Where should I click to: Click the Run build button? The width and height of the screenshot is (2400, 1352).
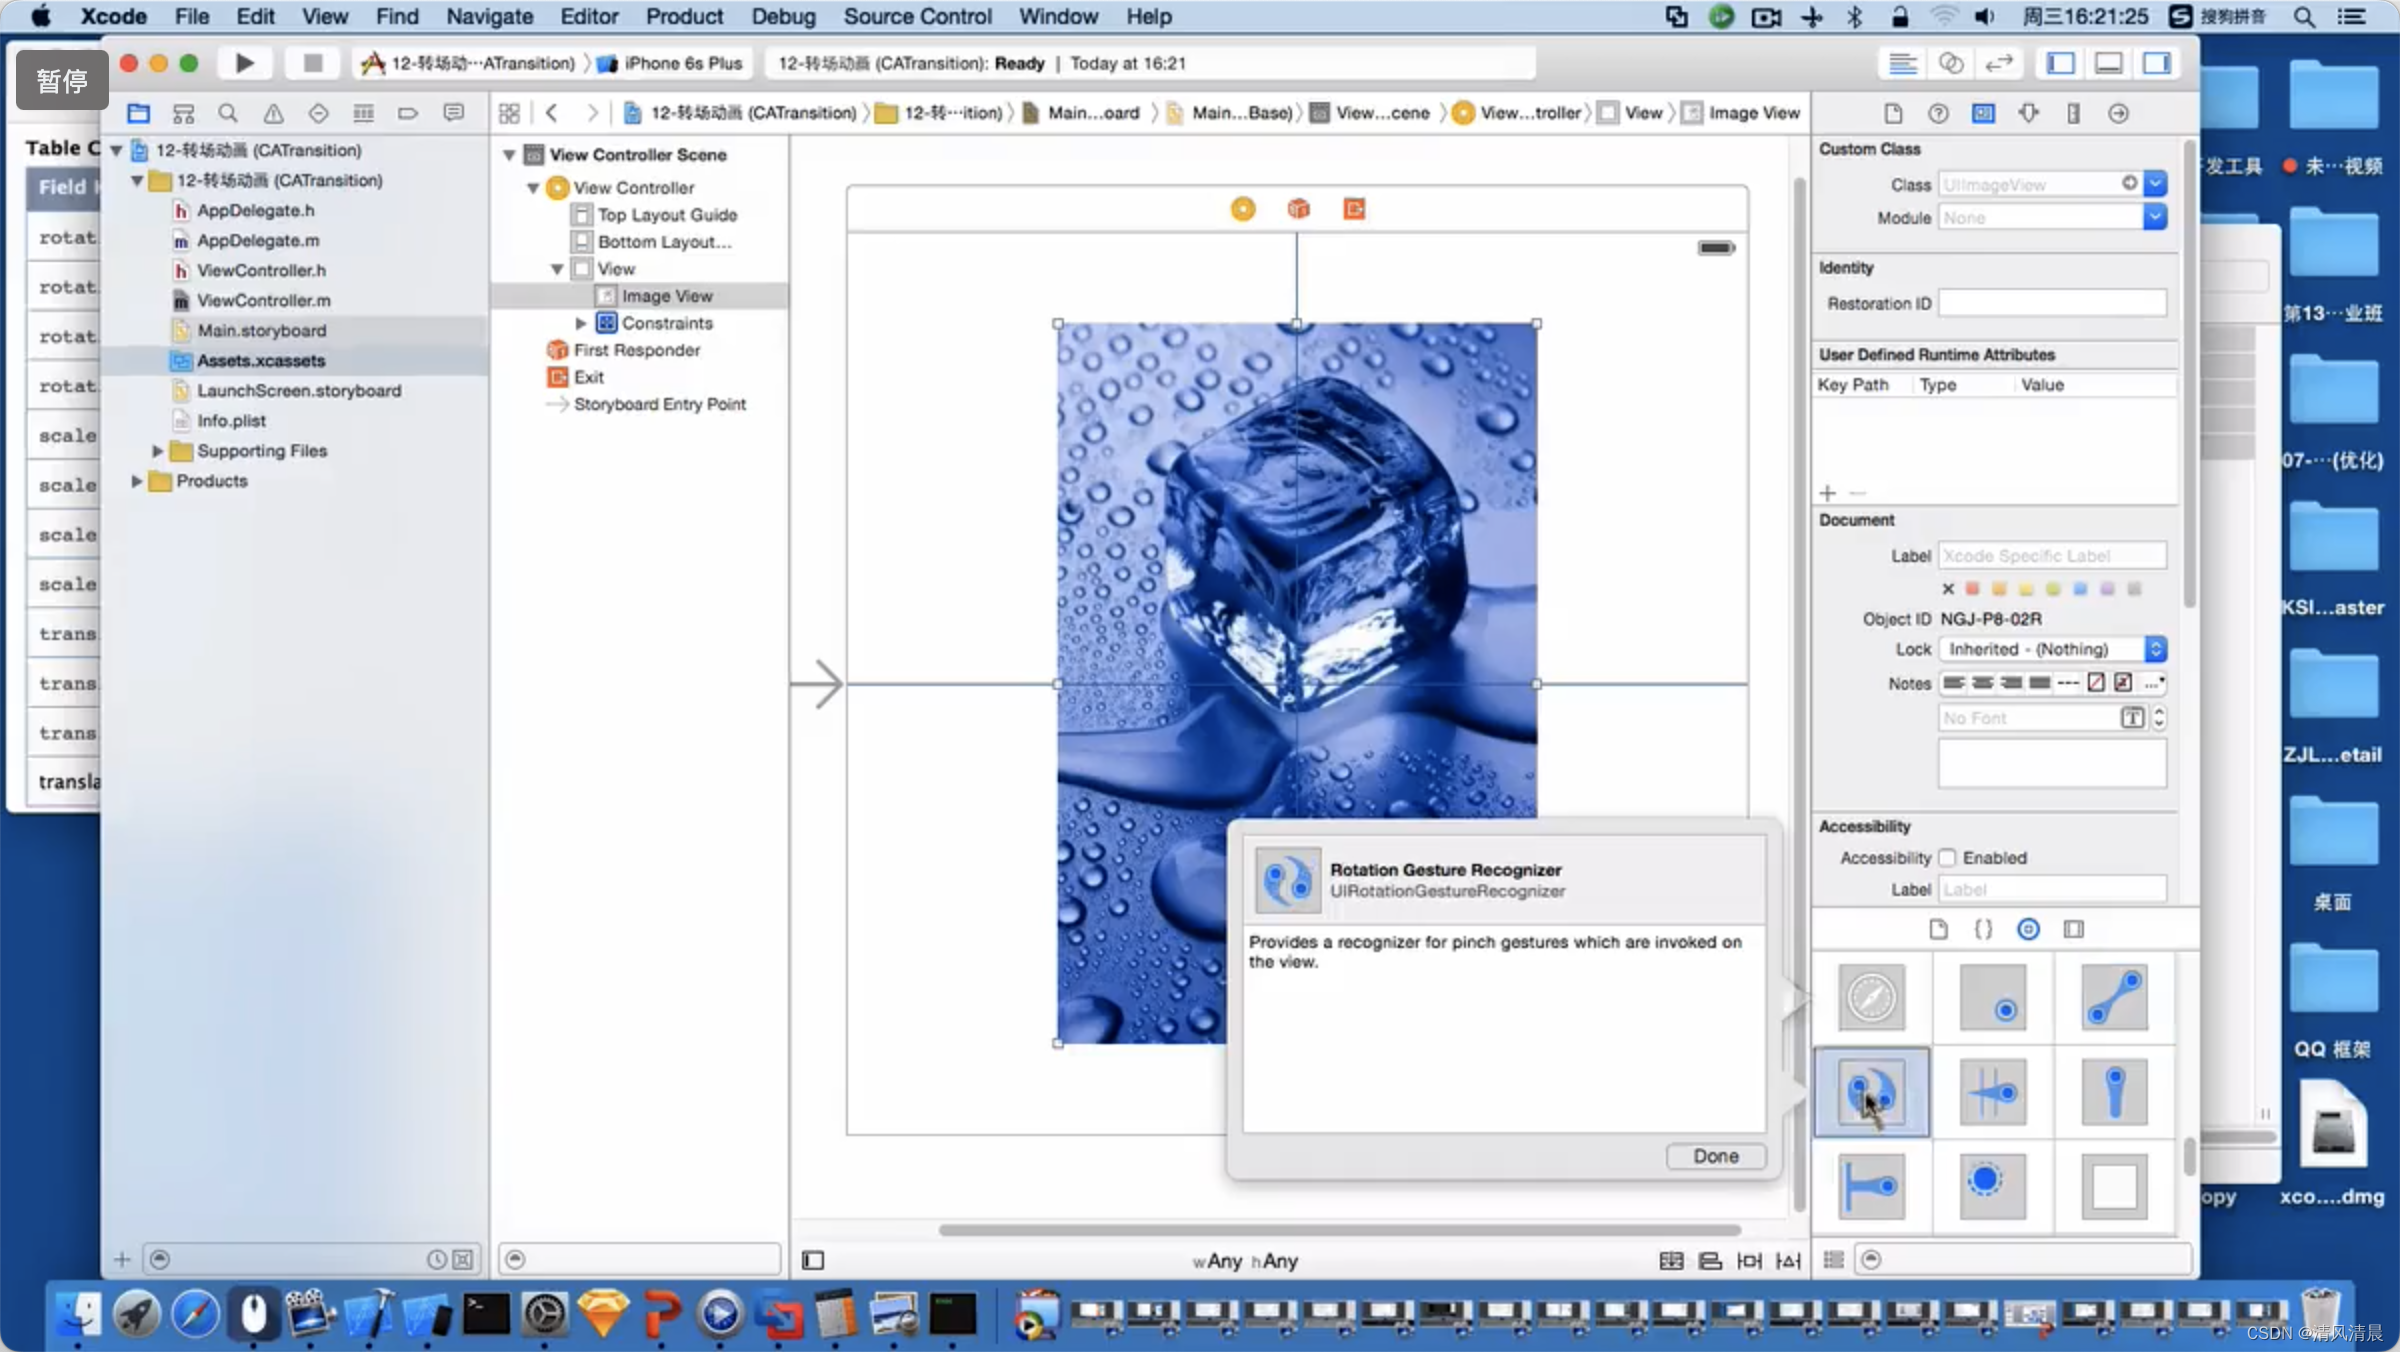[242, 63]
